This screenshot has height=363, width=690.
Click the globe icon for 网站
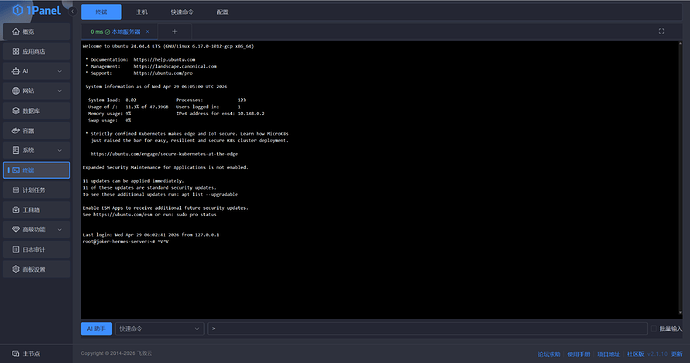click(x=16, y=91)
